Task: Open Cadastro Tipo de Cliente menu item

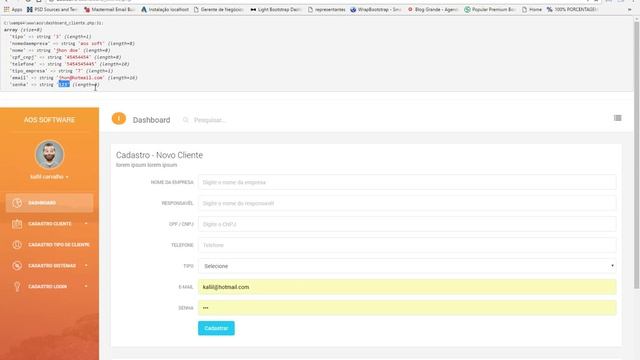Action: click(x=49, y=244)
